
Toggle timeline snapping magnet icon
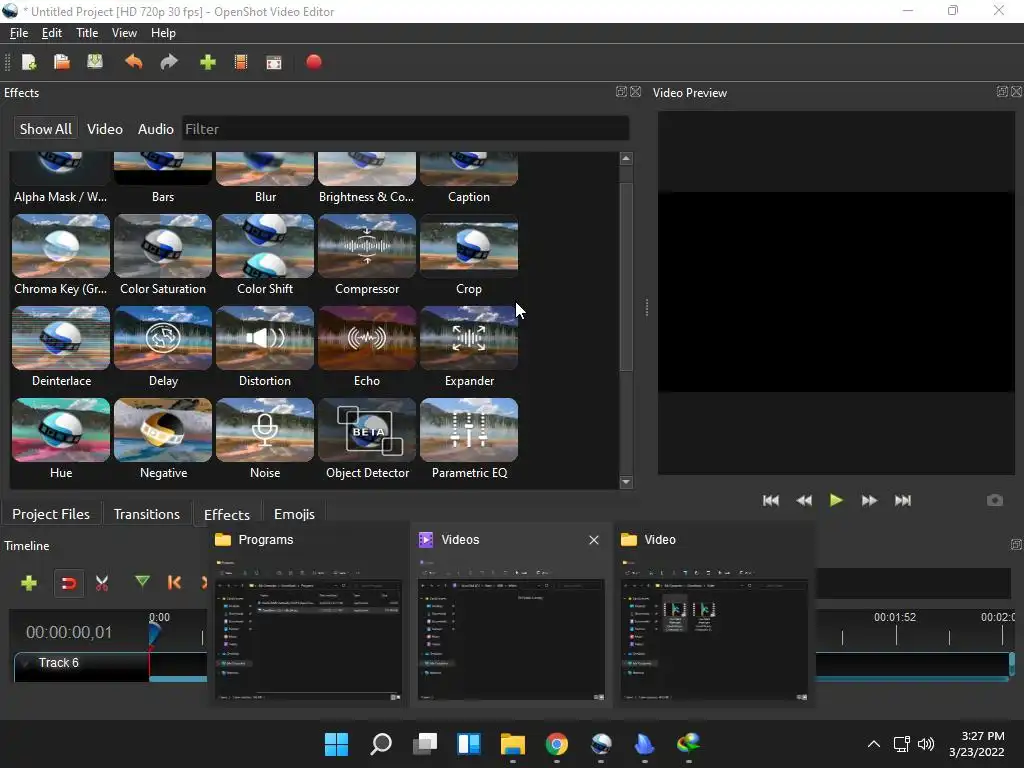[69, 583]
